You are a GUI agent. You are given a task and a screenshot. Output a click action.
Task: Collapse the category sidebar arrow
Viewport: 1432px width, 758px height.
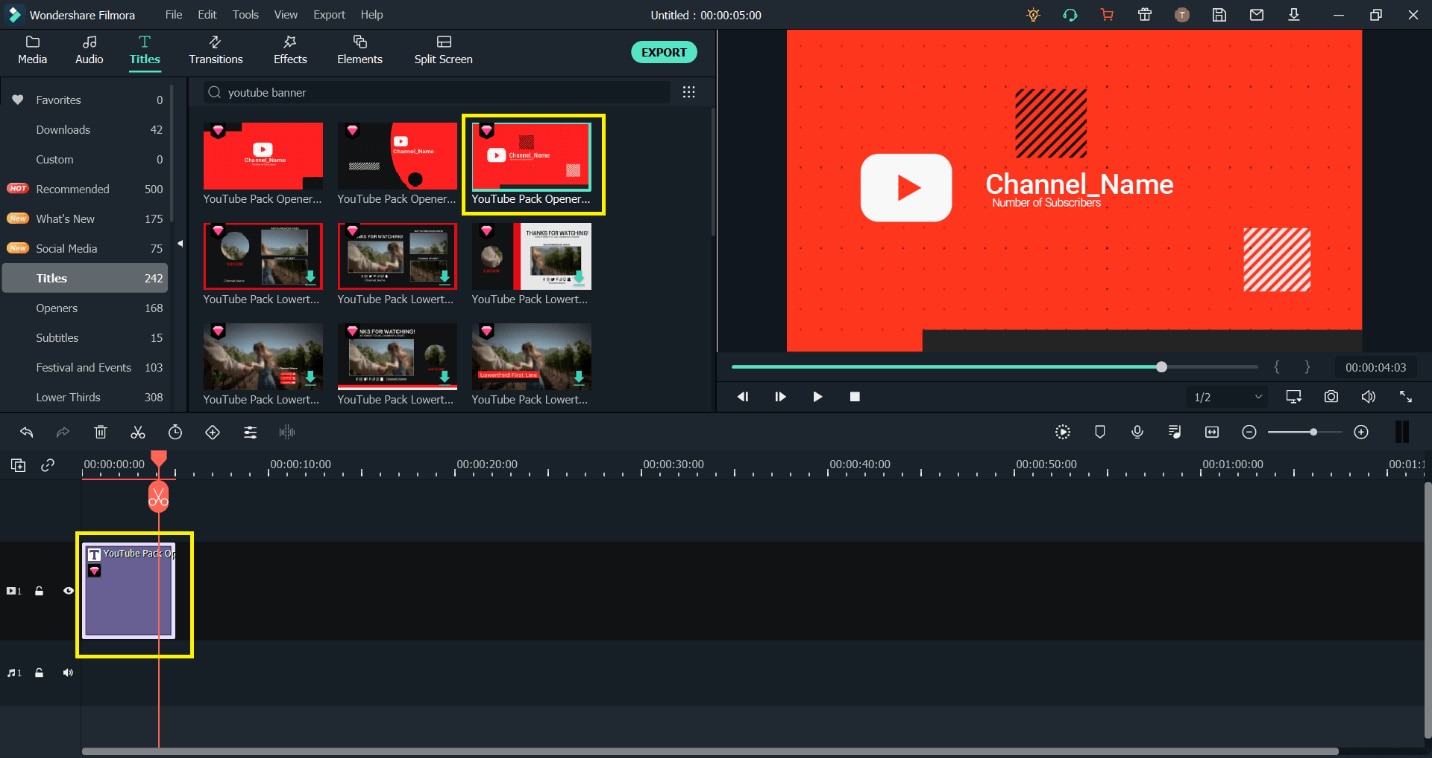point(181,244)
